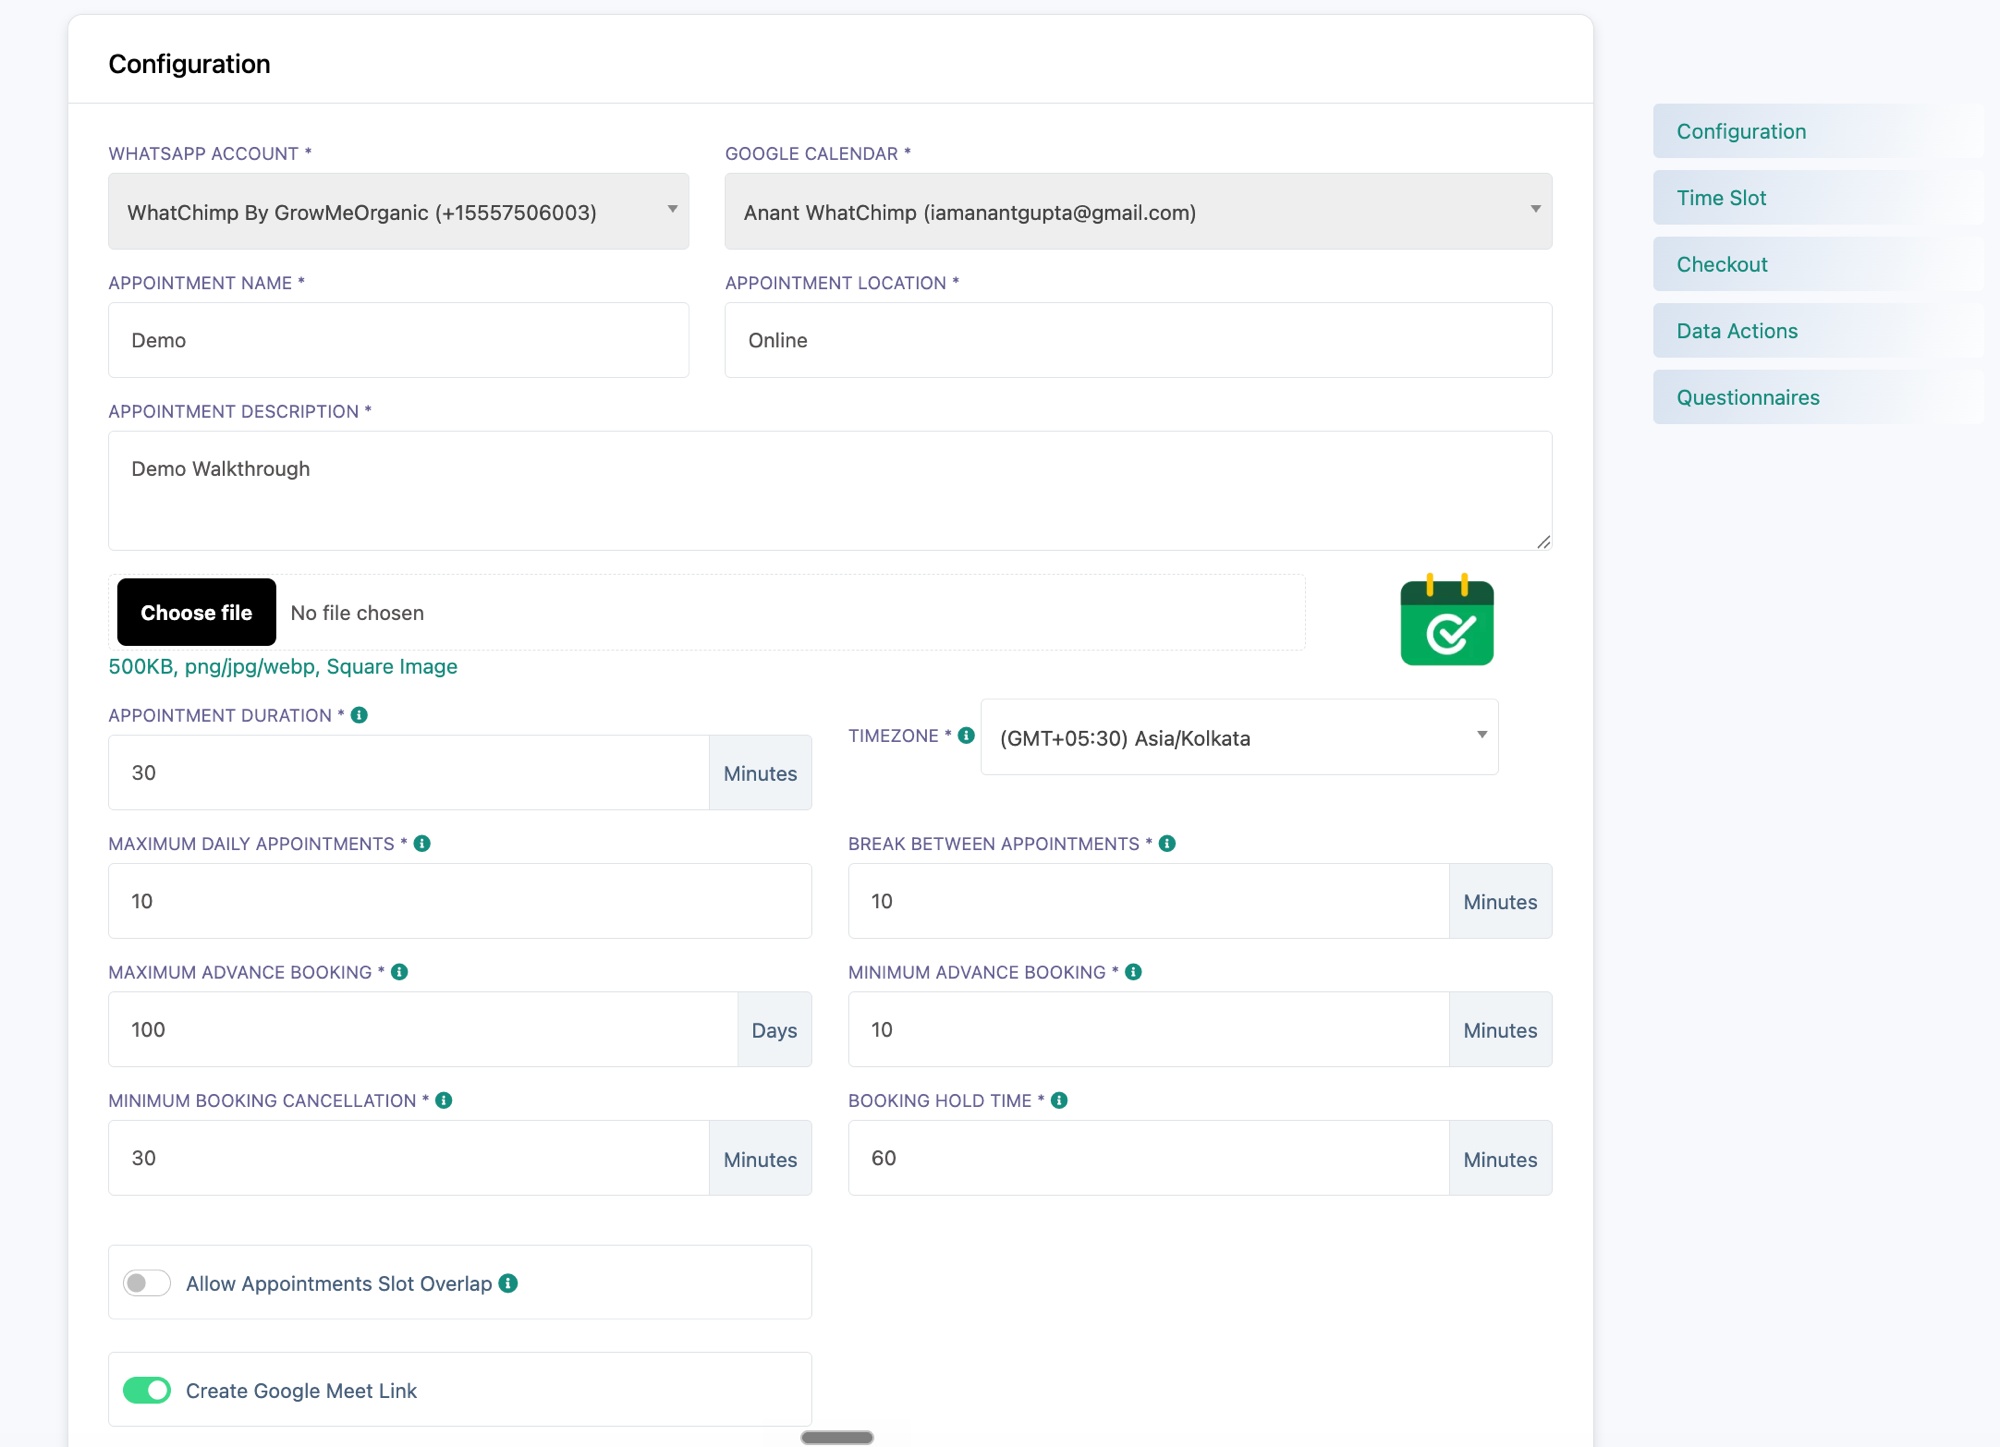Click Break Between Appointments input
The image size is (2000, 1447).
1148,901
